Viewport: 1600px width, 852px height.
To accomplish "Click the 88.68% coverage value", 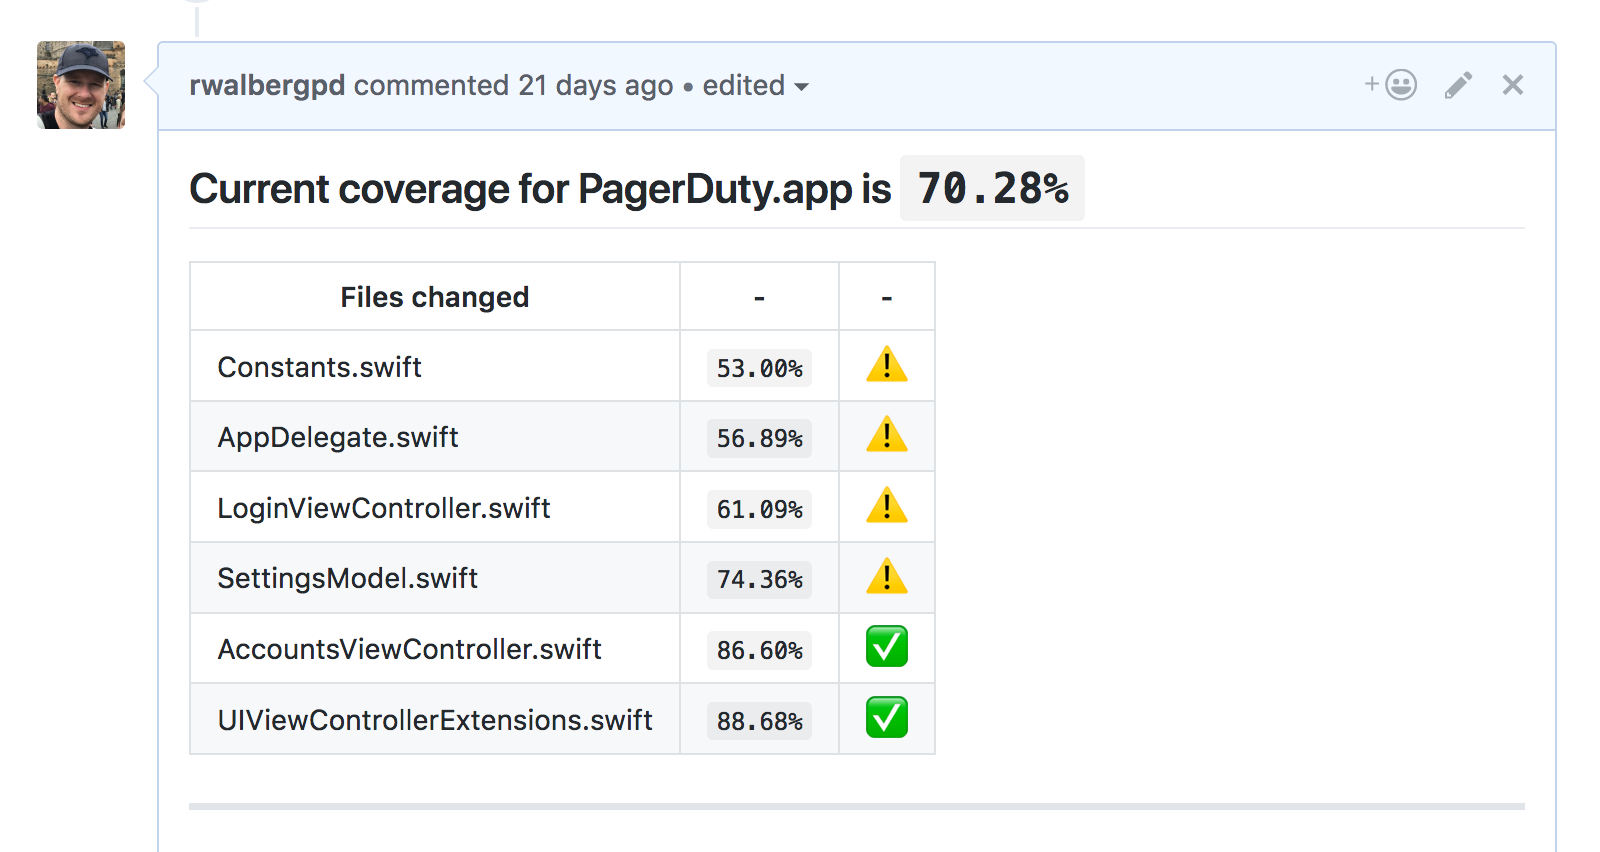I will click(x=759, y=721).
